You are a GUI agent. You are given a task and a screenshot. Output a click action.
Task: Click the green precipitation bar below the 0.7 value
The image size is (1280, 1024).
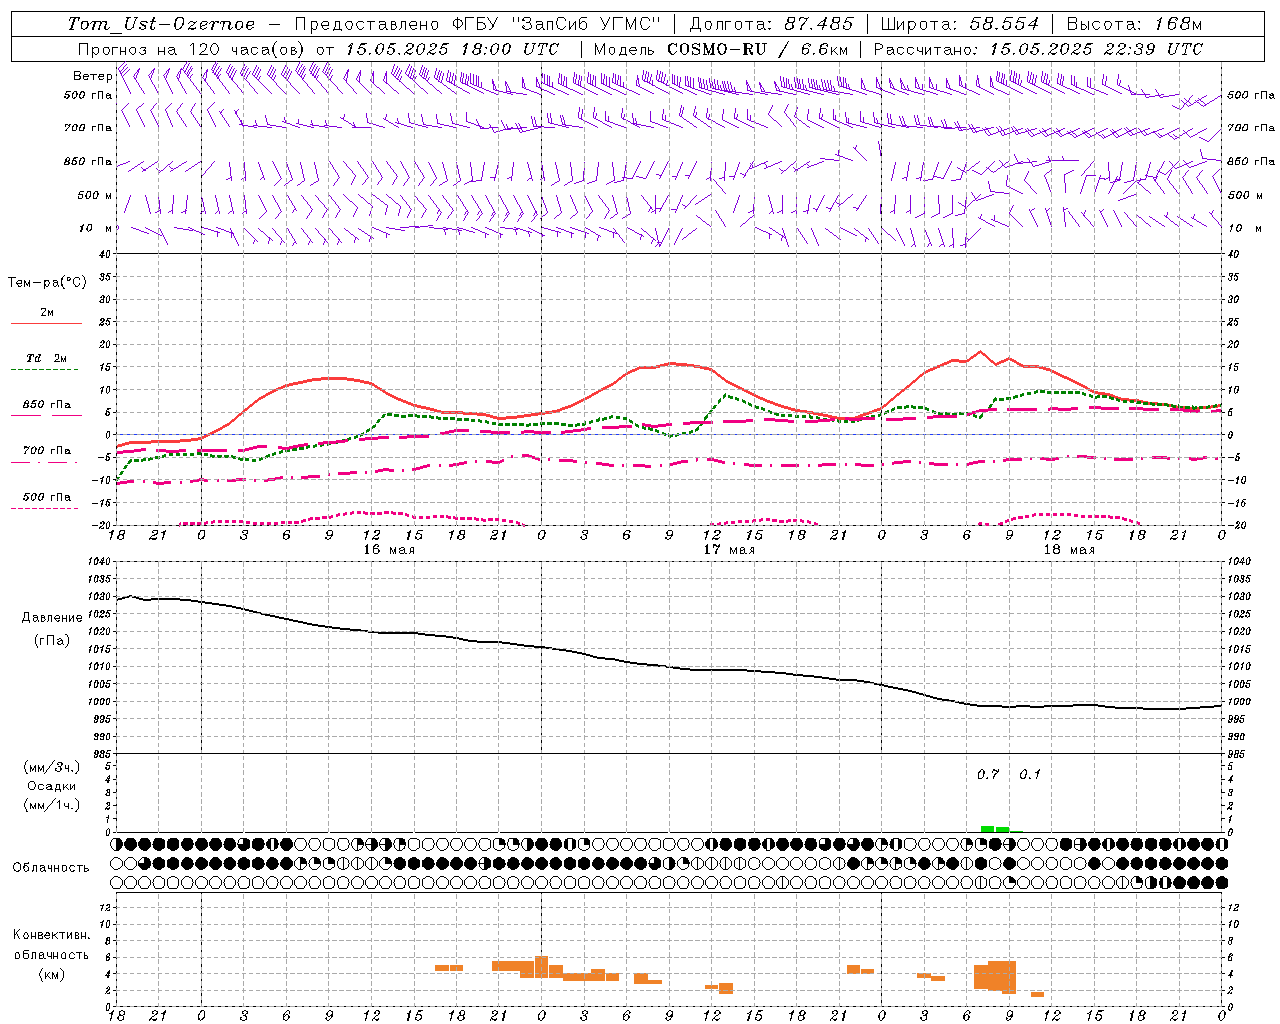tap(988, 829)
